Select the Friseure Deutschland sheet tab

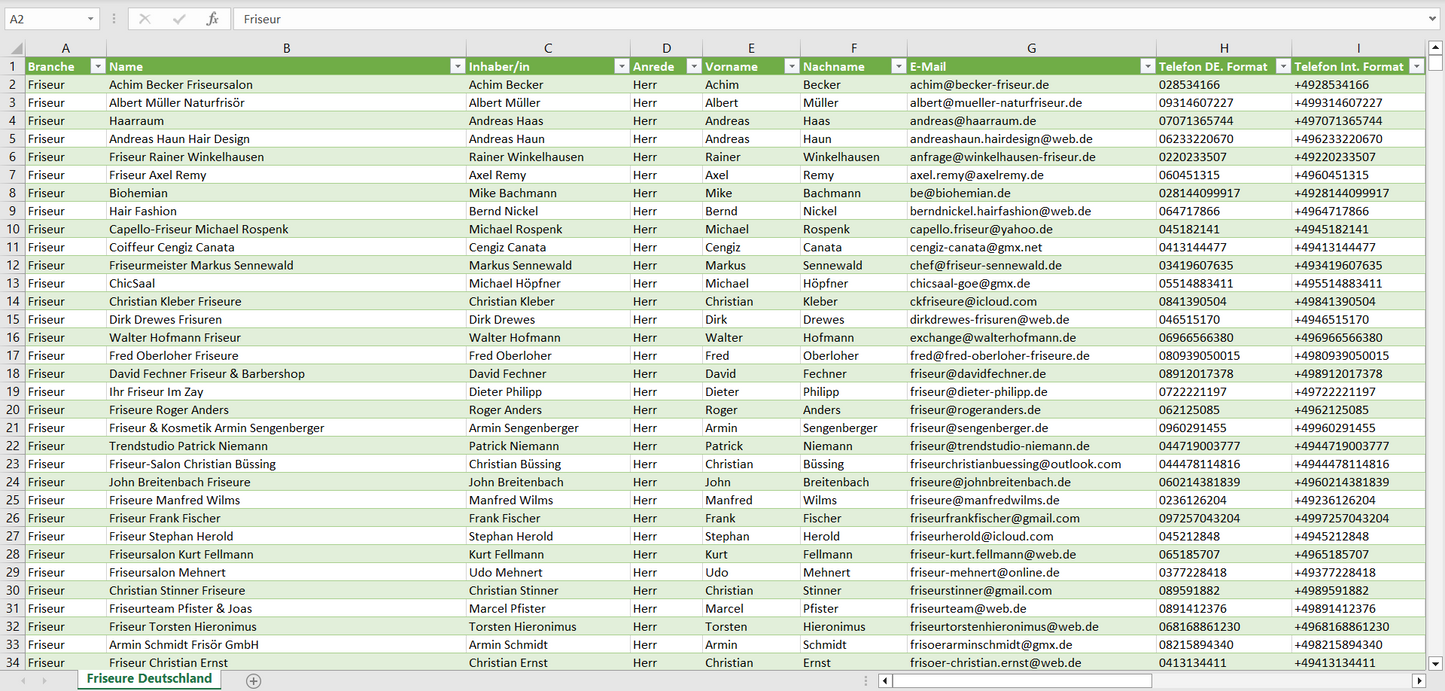pyautogui.click(x=149, y=679)
